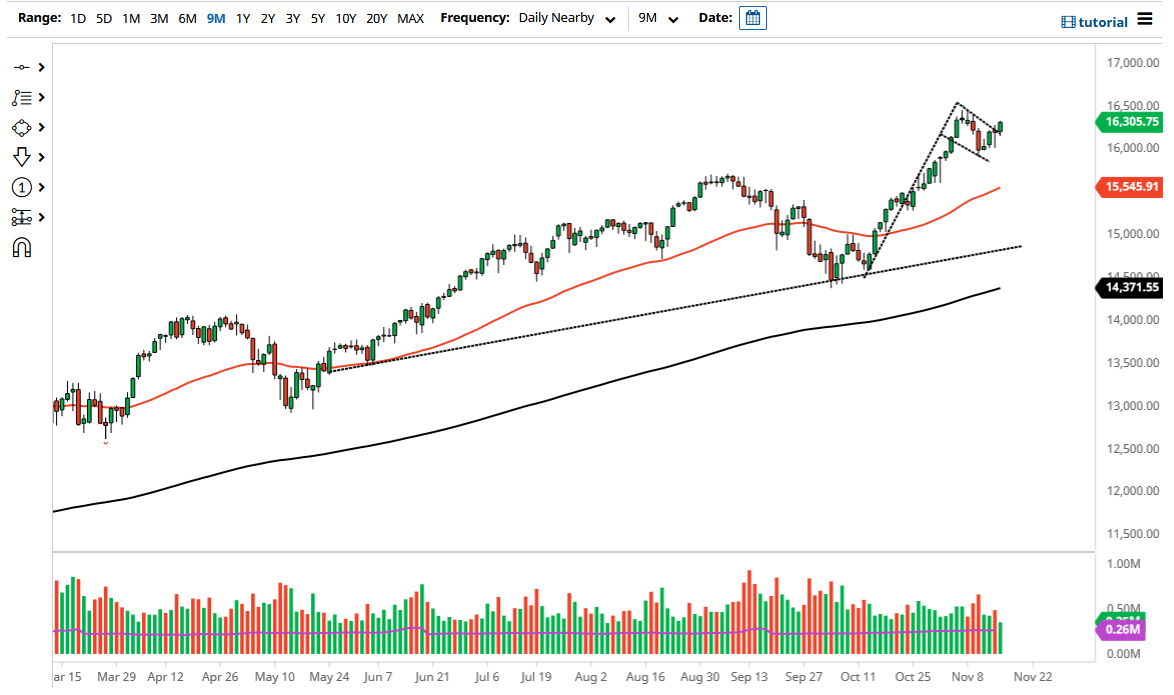This screenshot has width=1174, height=695.
Task: Expand the crosshair tool options chevron
Action: point(40,66)
